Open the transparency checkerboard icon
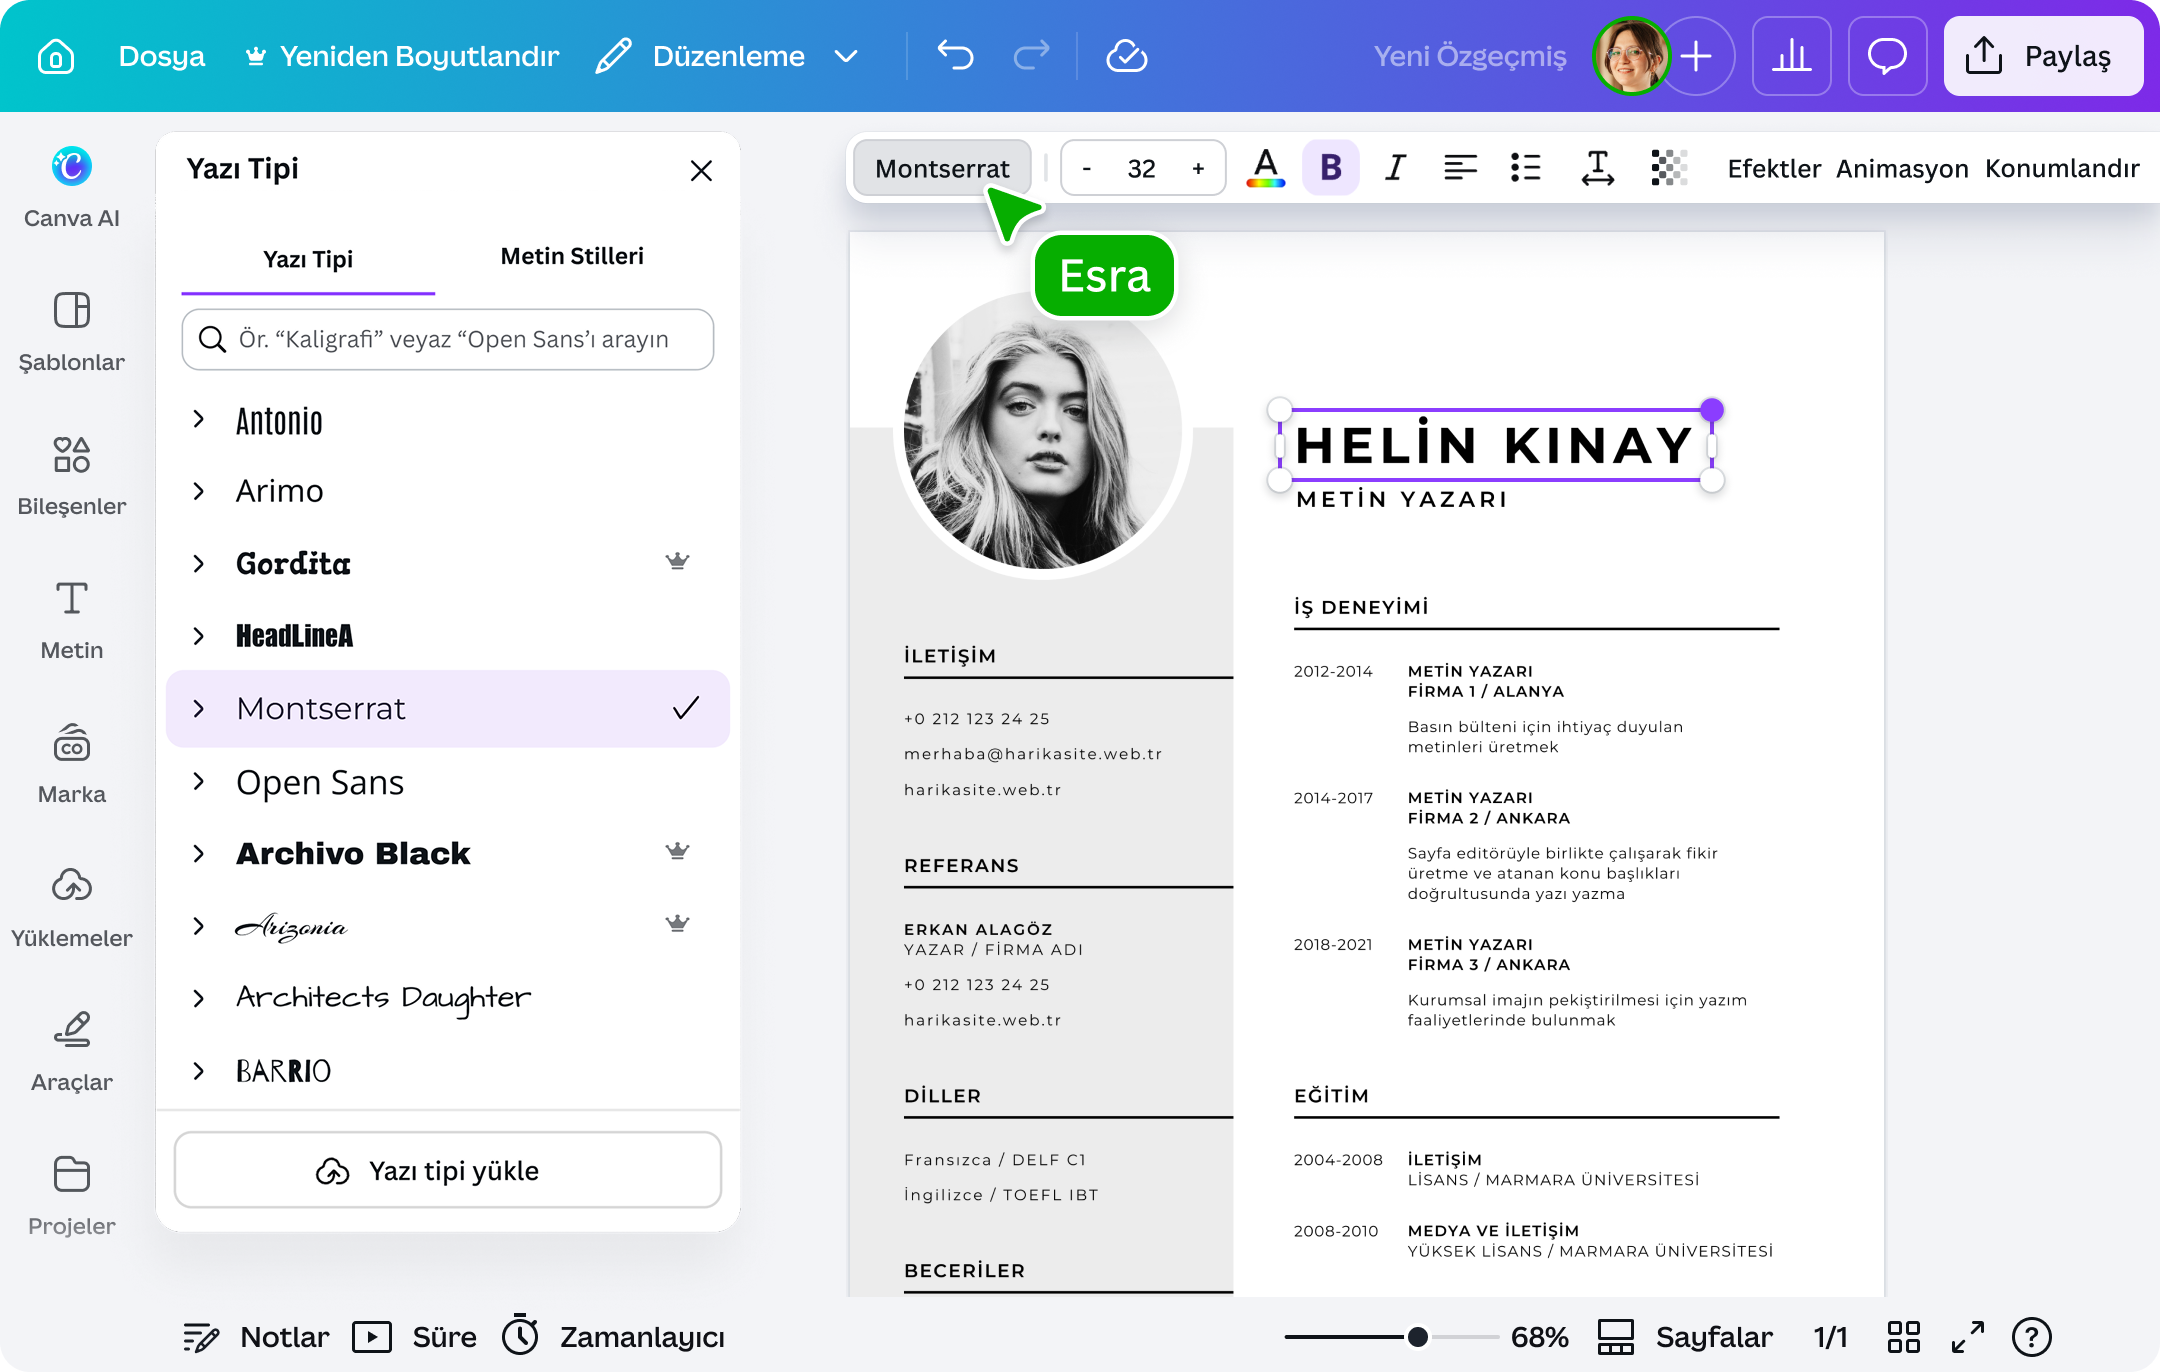 tap(1668, 168)
